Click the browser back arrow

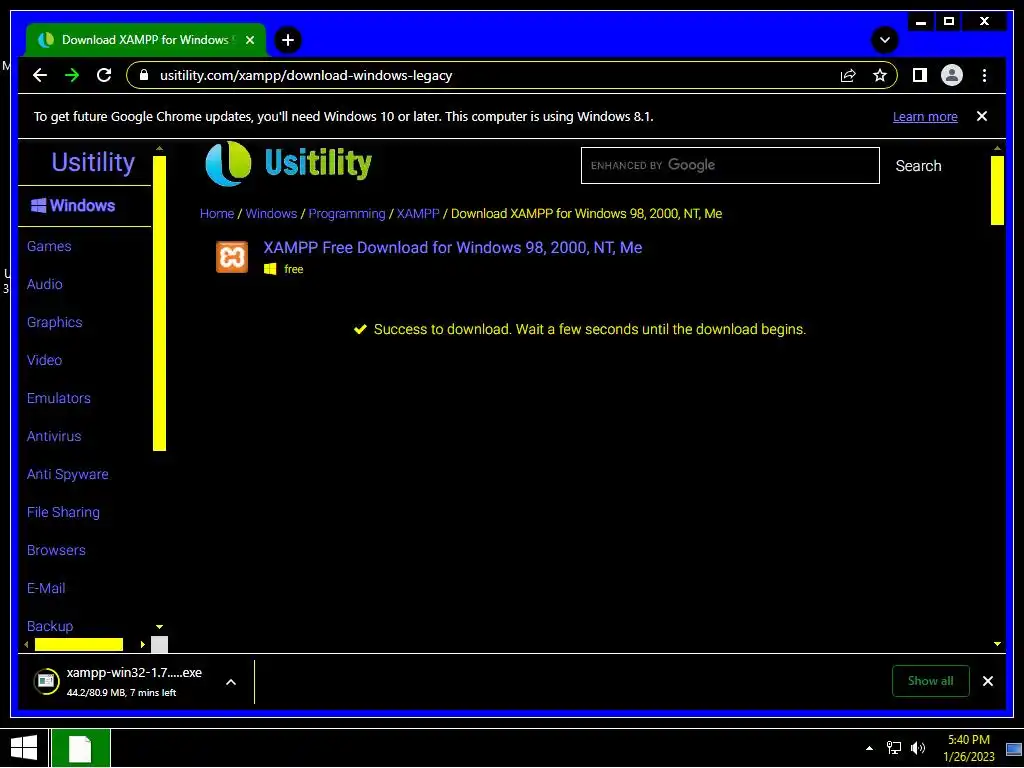[x=40, y=75]
